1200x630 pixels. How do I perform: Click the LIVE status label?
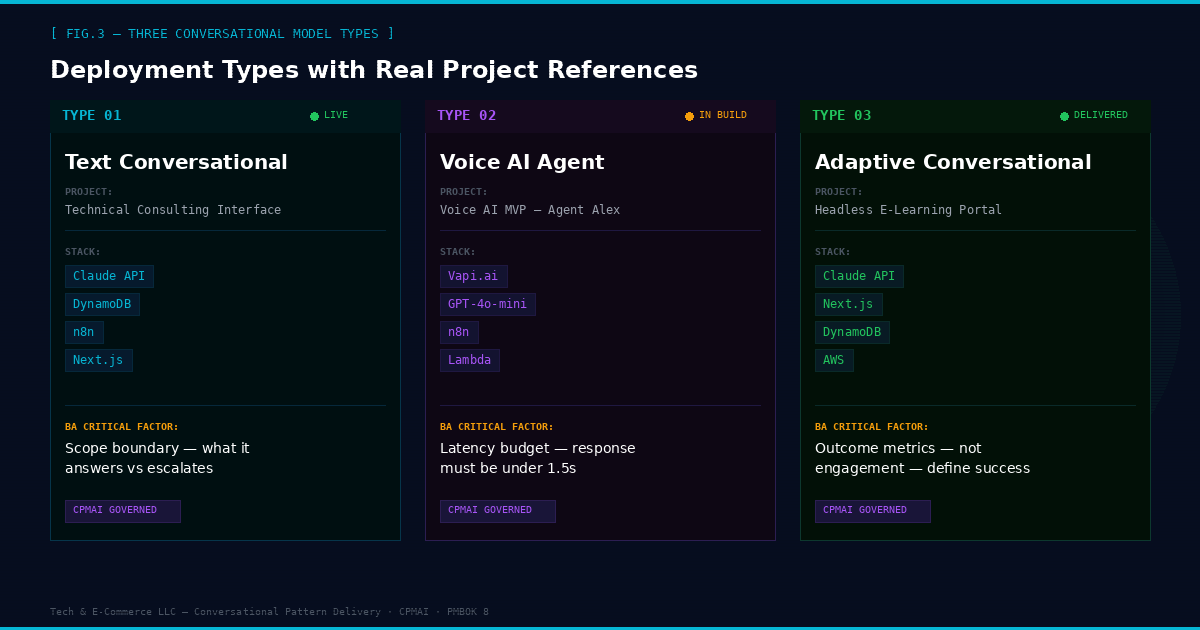(336, 116)
